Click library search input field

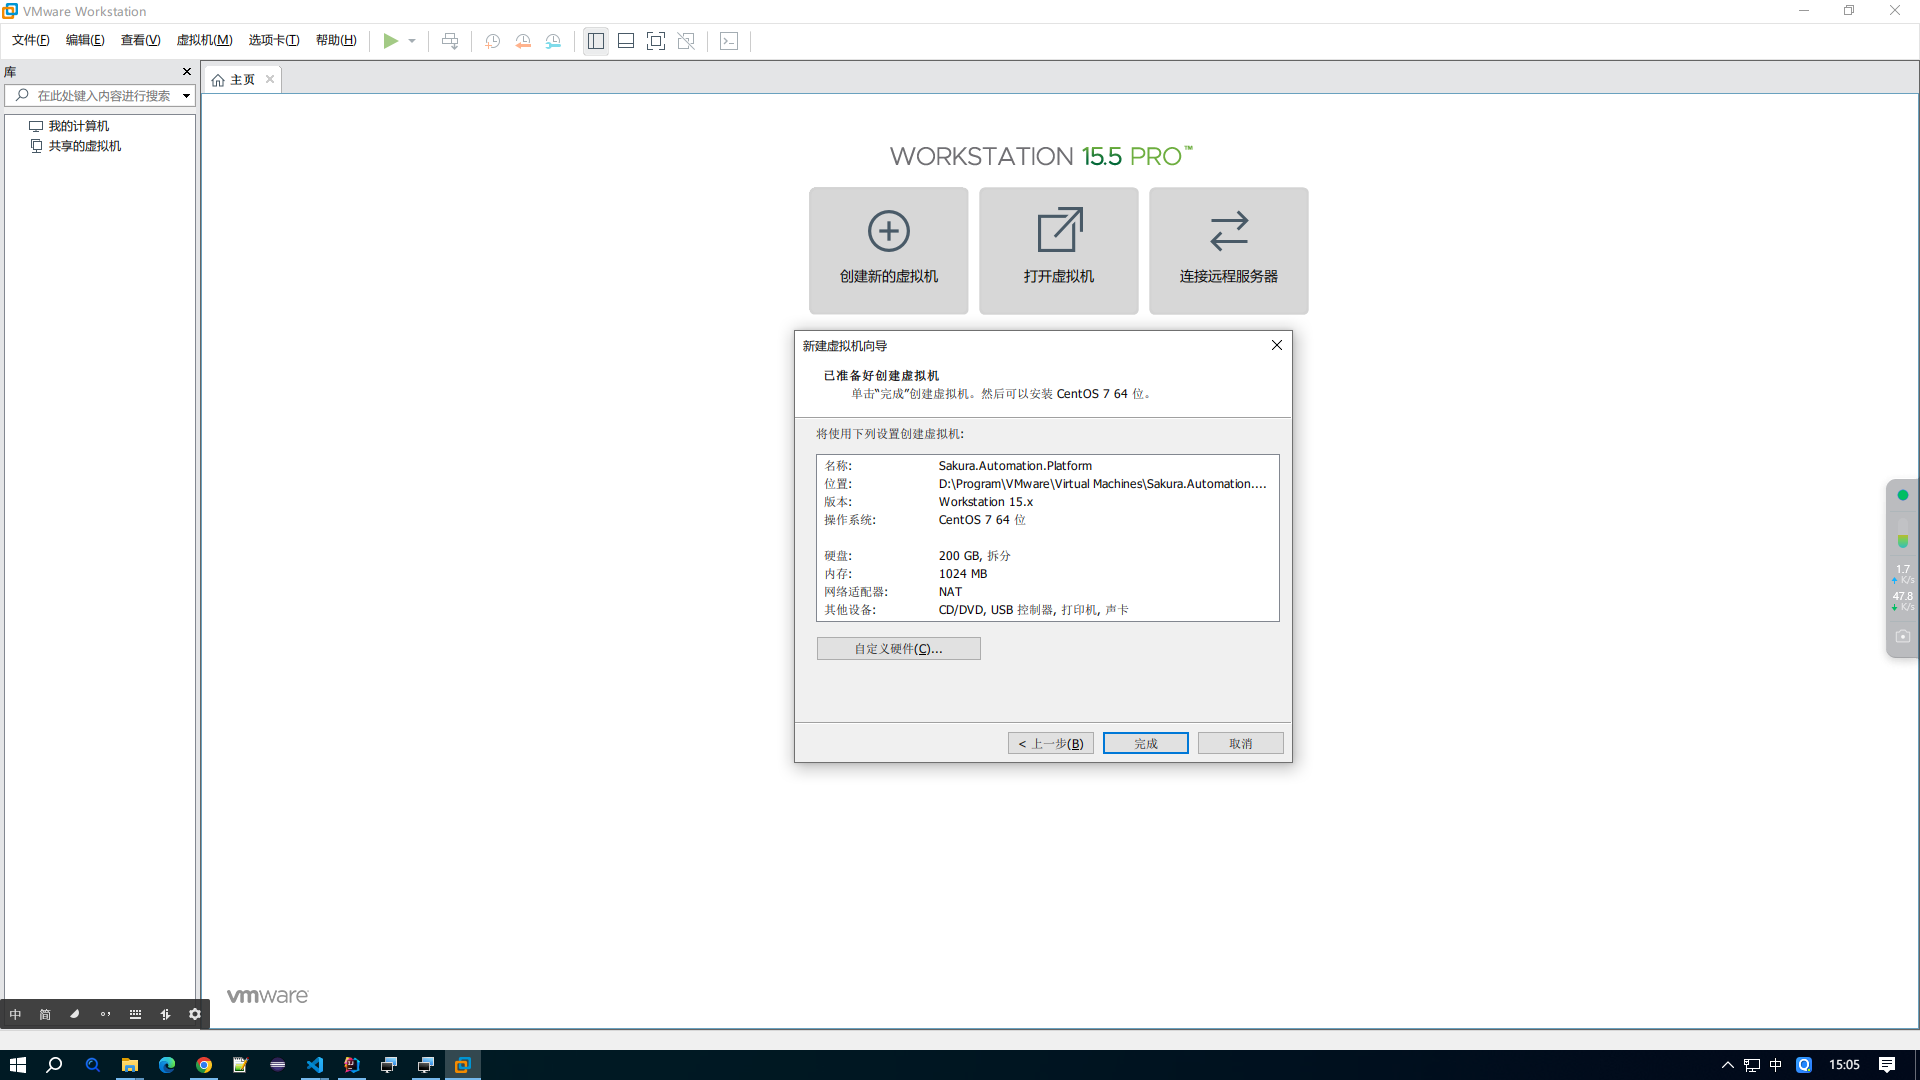pos(100,96)
